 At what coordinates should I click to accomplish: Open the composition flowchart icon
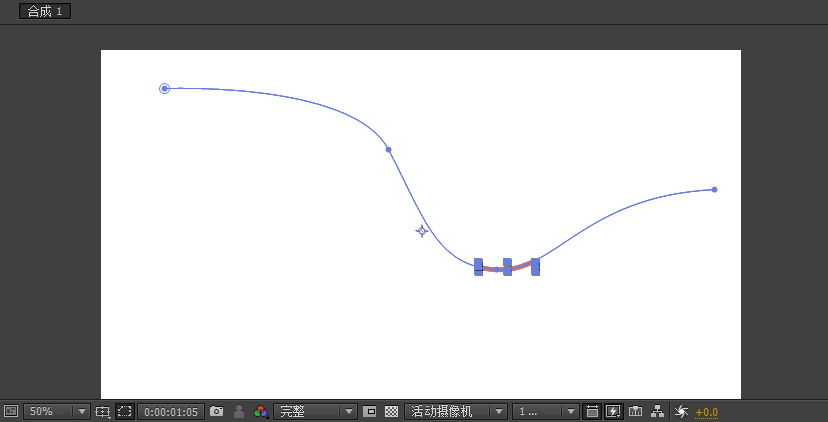pyautogui.click(x=657, y=411)
